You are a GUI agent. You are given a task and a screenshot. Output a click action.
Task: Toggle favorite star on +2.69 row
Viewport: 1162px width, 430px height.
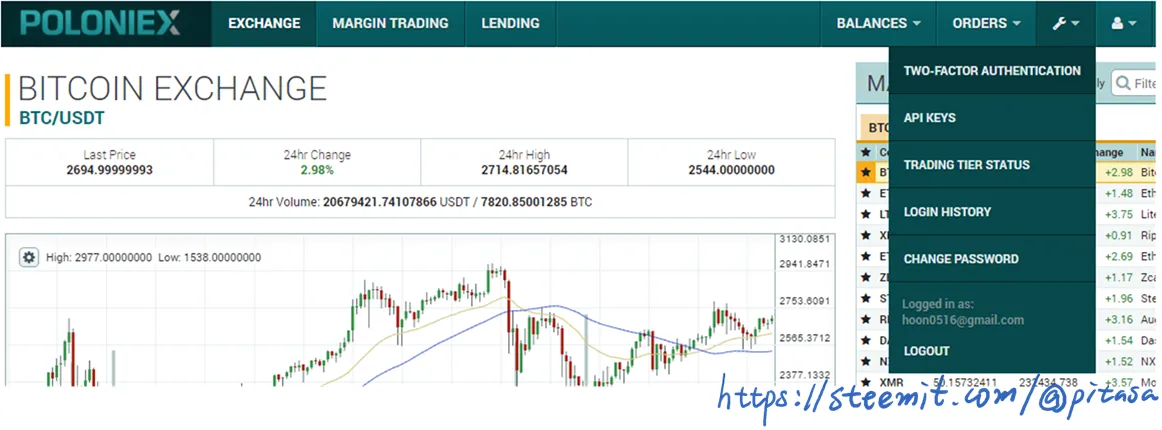865,257
